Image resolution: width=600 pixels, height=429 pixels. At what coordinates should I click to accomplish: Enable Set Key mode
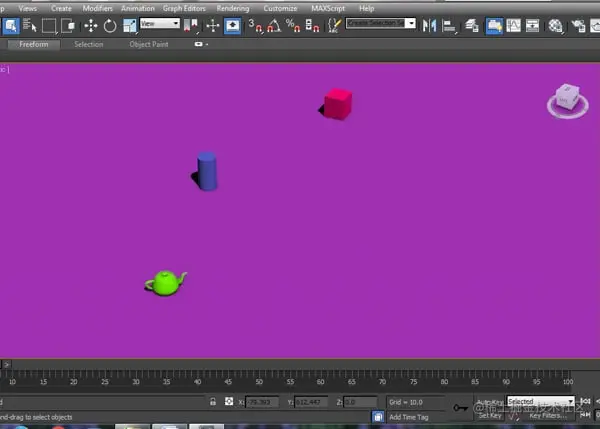pos(490,415)
